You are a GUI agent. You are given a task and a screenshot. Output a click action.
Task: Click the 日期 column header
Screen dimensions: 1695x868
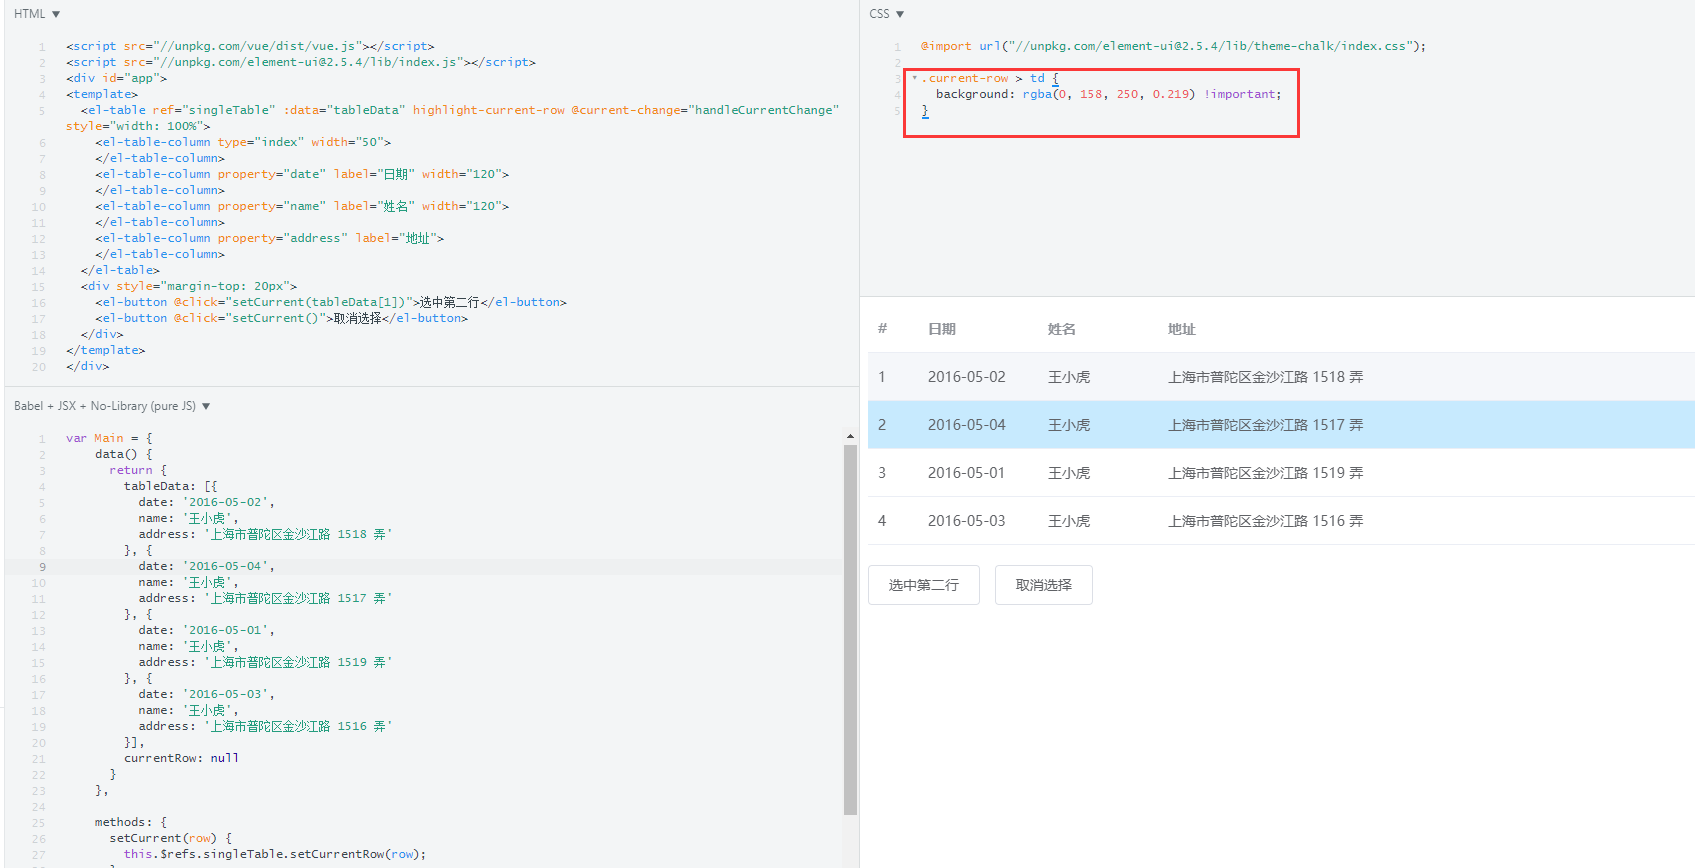(x=942, y=329)
